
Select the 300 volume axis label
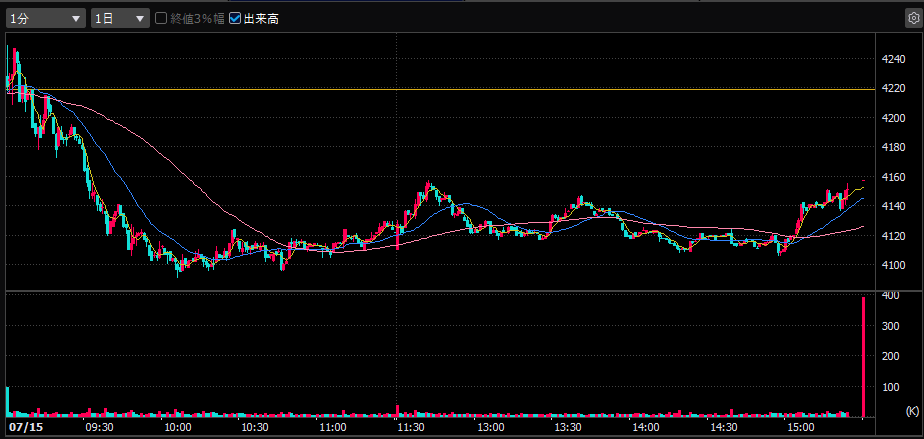click(x=890, y=326)
